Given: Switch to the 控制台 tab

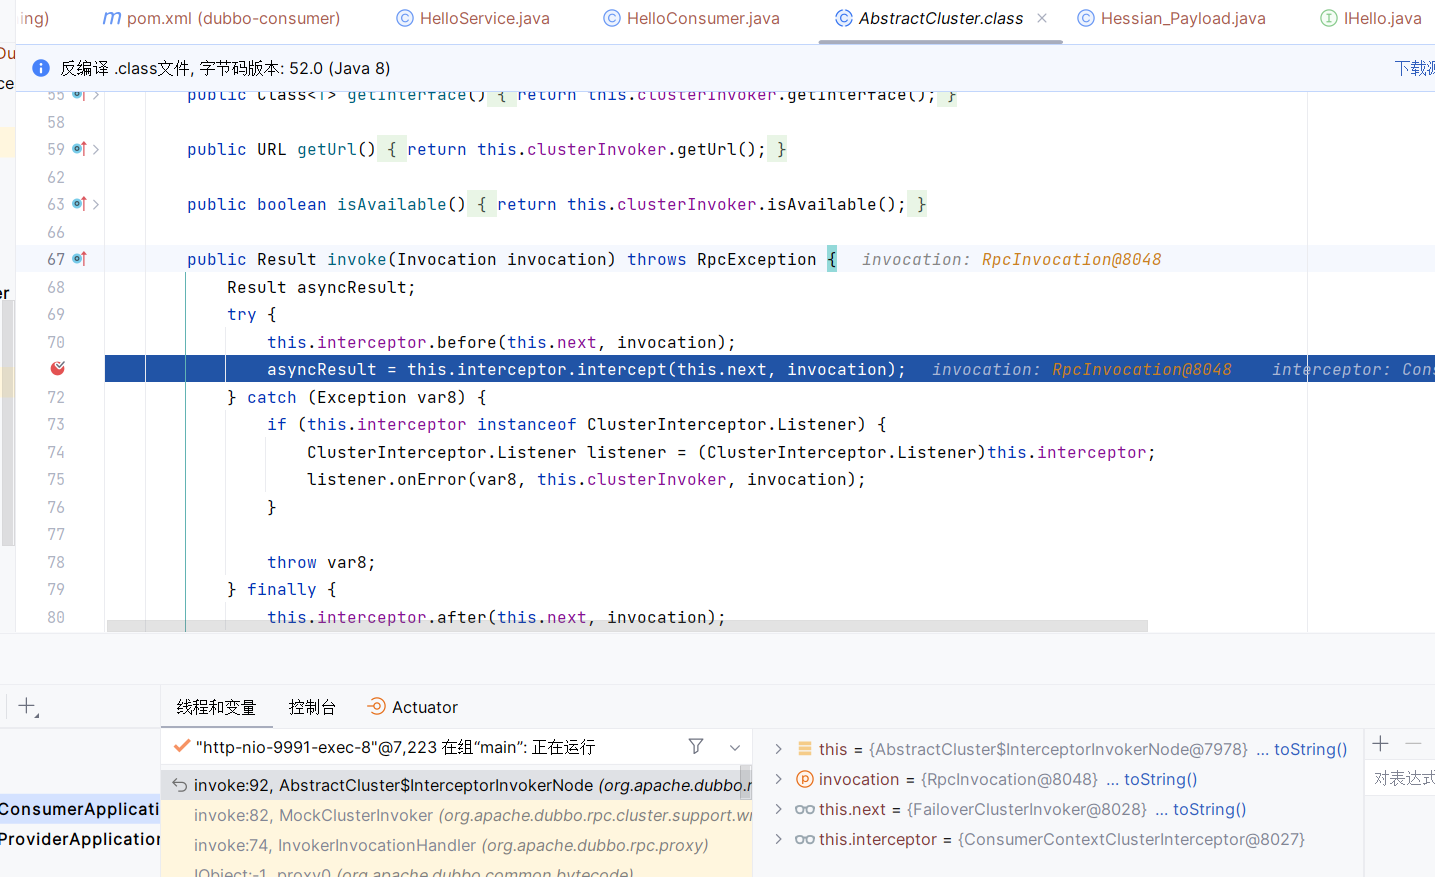Looking at the screenshot, I should [x=312, y=707].
